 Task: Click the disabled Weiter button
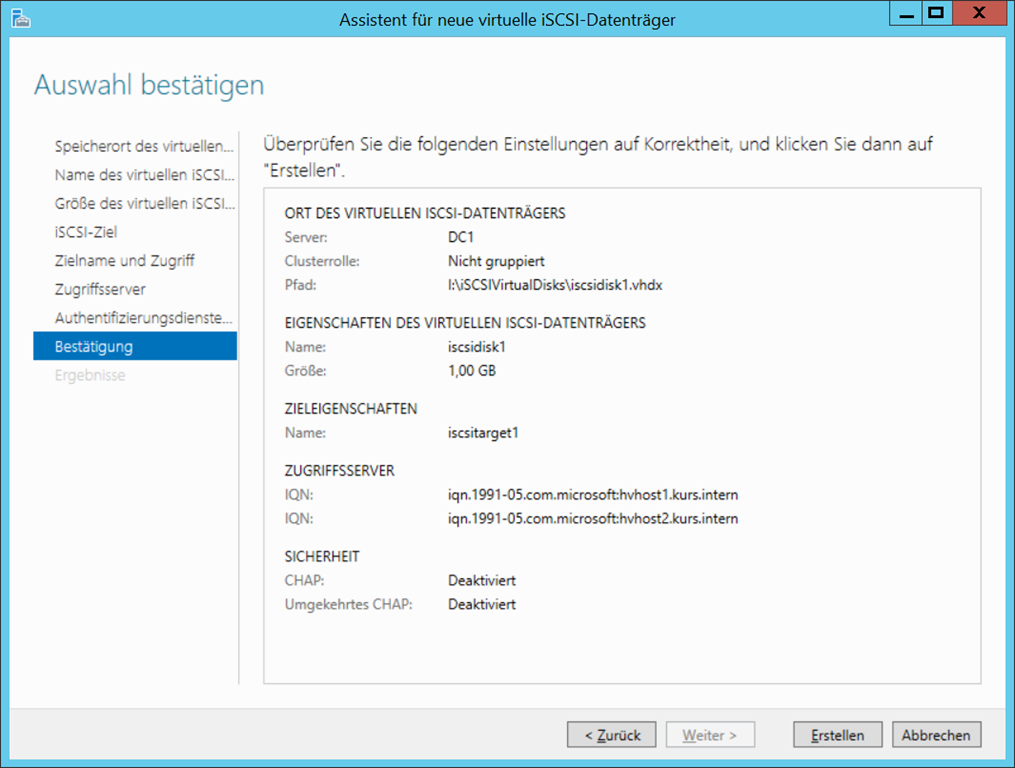tap(709, 735)
